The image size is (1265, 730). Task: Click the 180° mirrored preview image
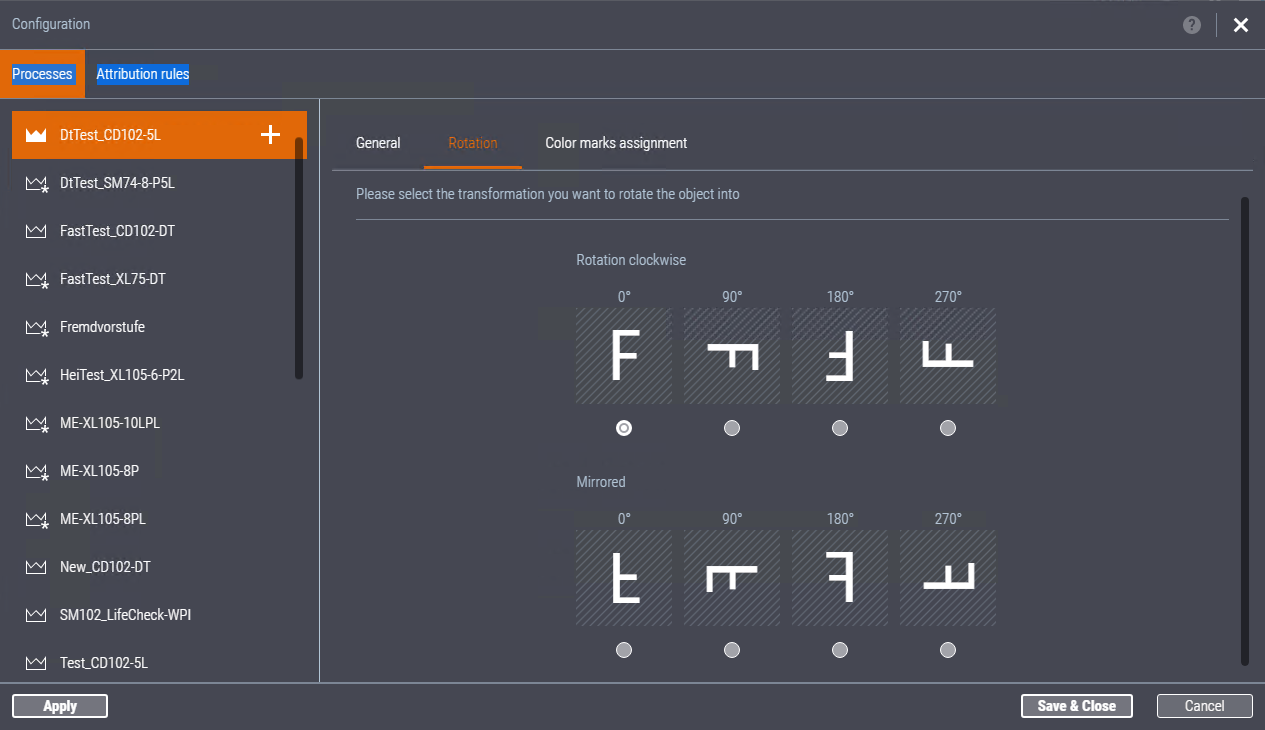839,577
